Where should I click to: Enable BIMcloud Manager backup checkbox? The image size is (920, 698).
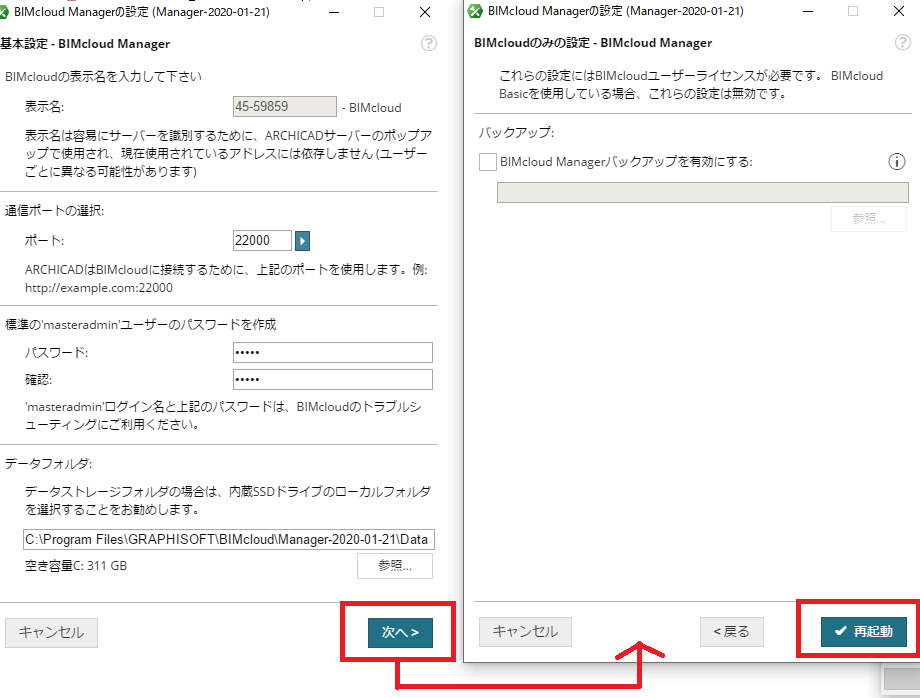coord(488,162)
